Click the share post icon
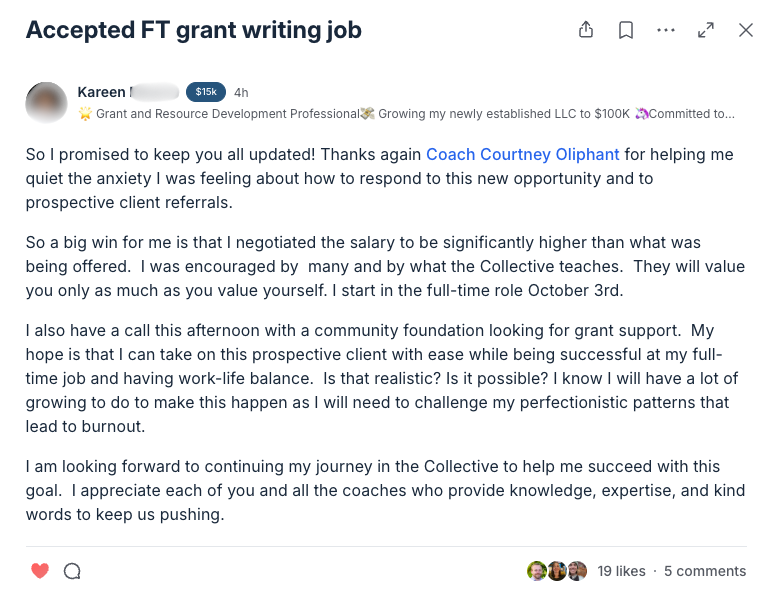Screen dimensions: 777x602 tap(586, 30)
